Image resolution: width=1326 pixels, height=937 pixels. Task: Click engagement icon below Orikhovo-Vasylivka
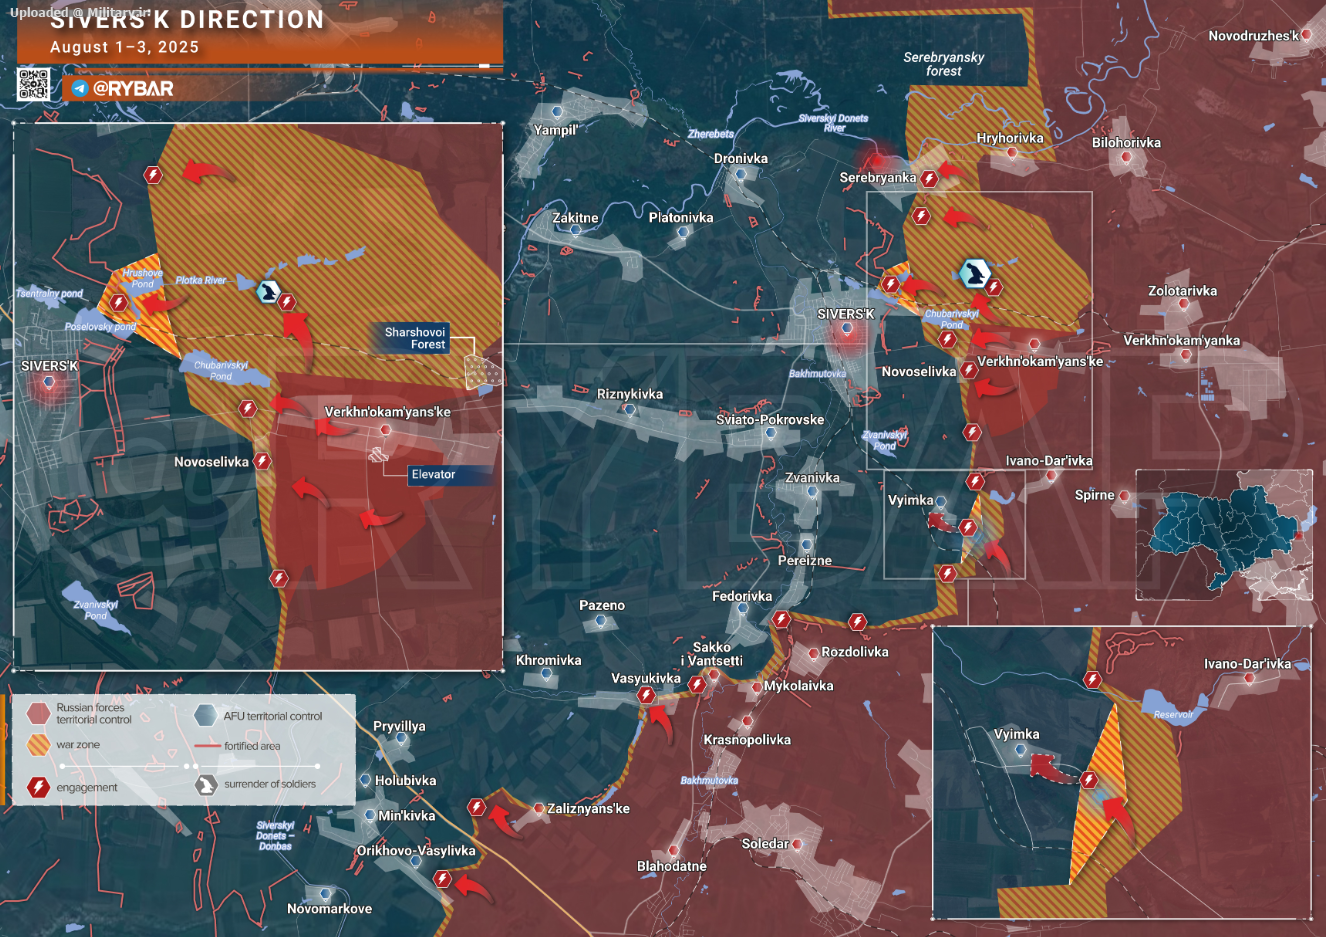(x=442, y=879)
